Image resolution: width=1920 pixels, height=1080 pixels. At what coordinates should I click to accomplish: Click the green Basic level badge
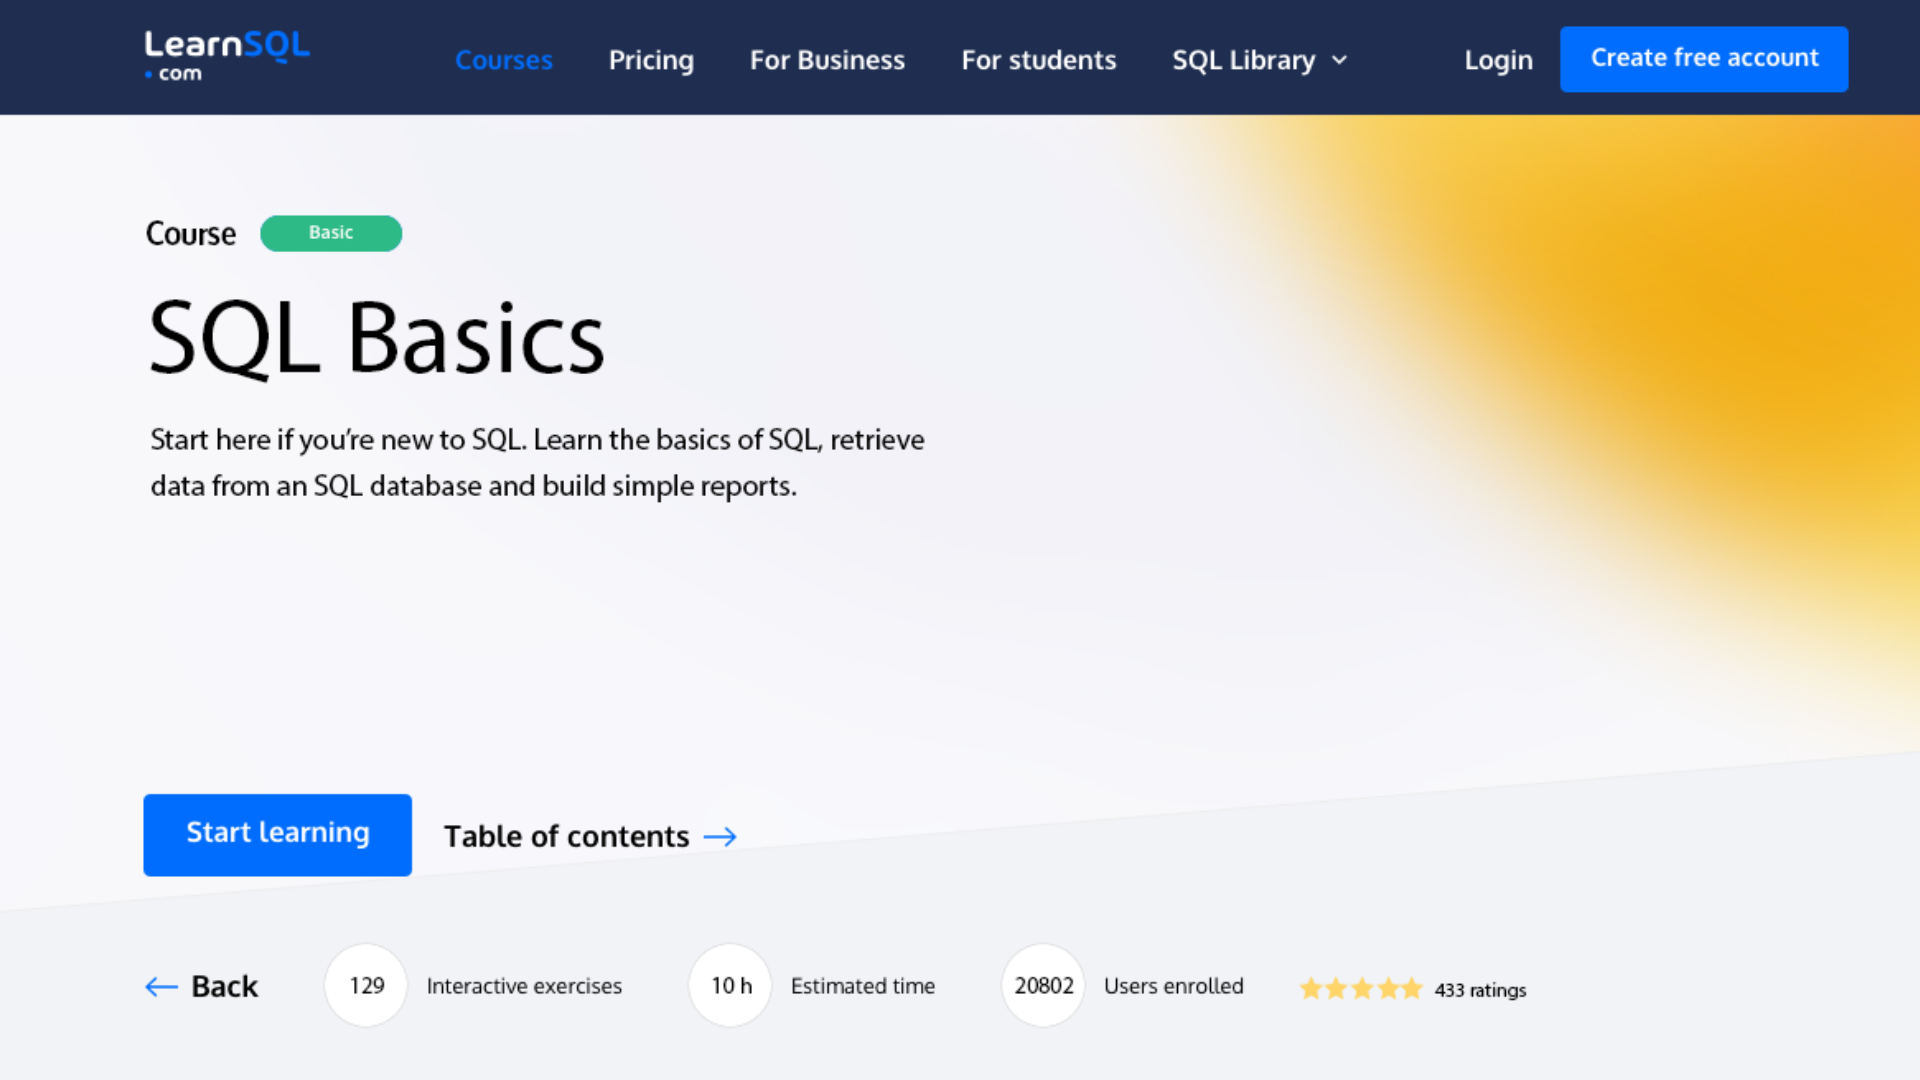pyautogui.click(x=331, y=233)
